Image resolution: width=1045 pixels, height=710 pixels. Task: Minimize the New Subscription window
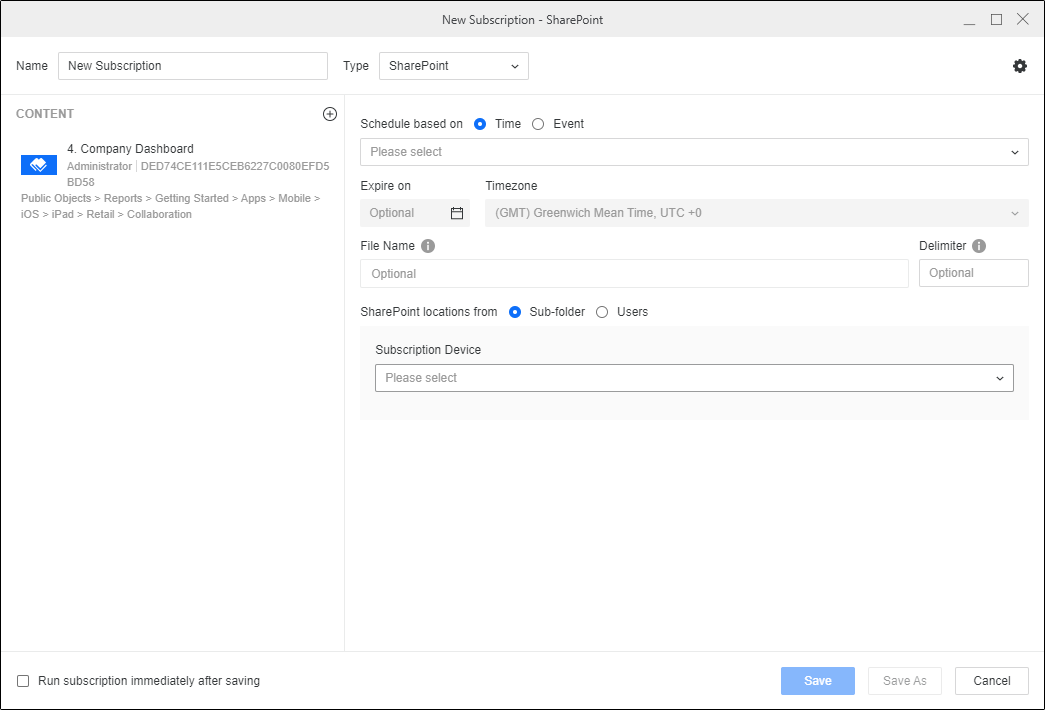tap(970, 19)
